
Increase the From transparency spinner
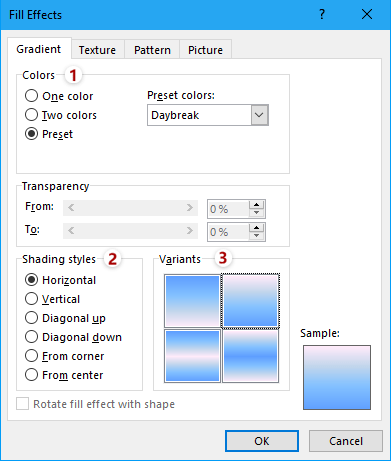tap(256, 205)
